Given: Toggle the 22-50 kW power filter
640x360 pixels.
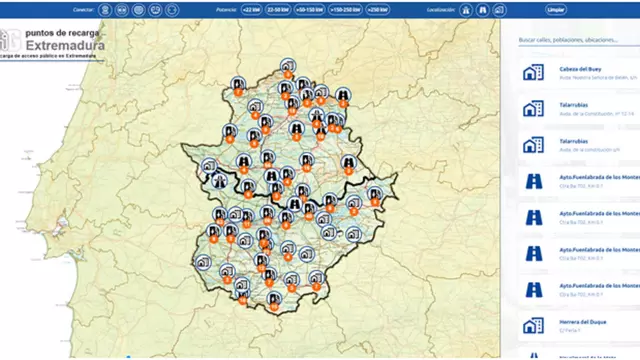Looking at the screenshot, I should (x=278, y=10).
